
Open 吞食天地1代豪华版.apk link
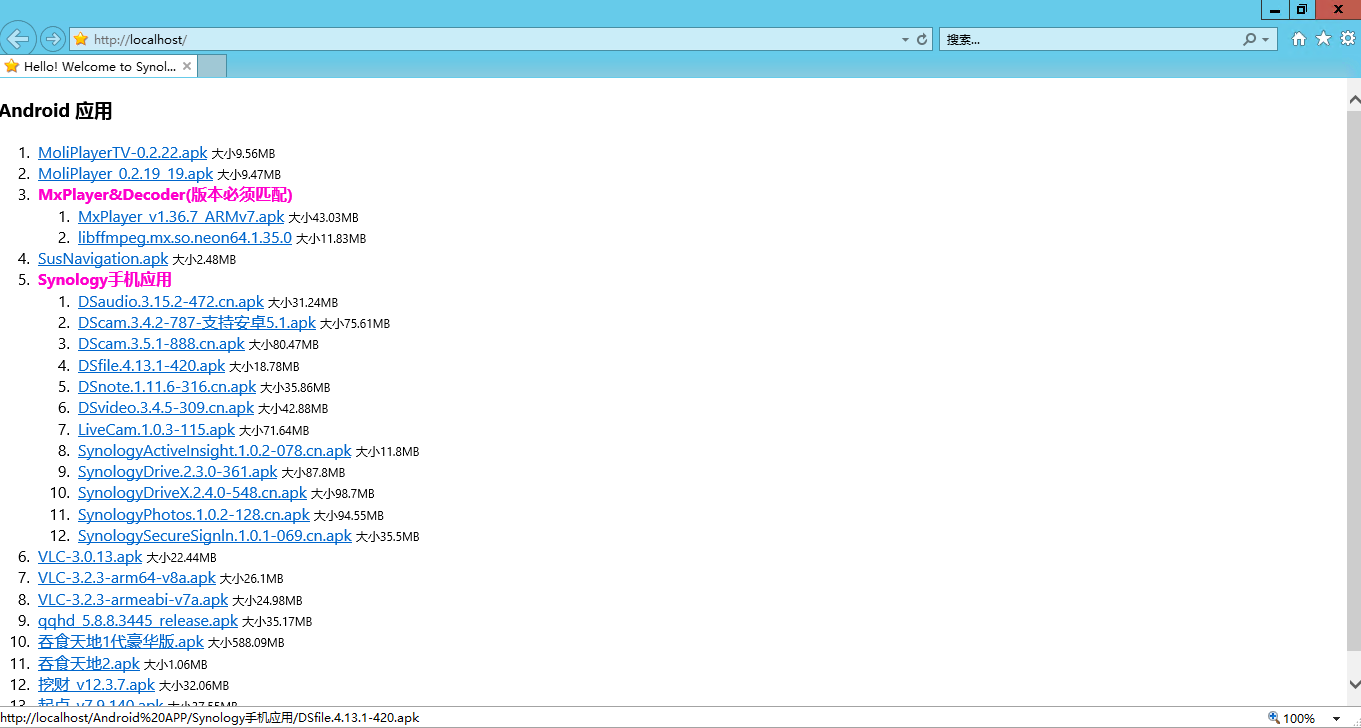121,642
